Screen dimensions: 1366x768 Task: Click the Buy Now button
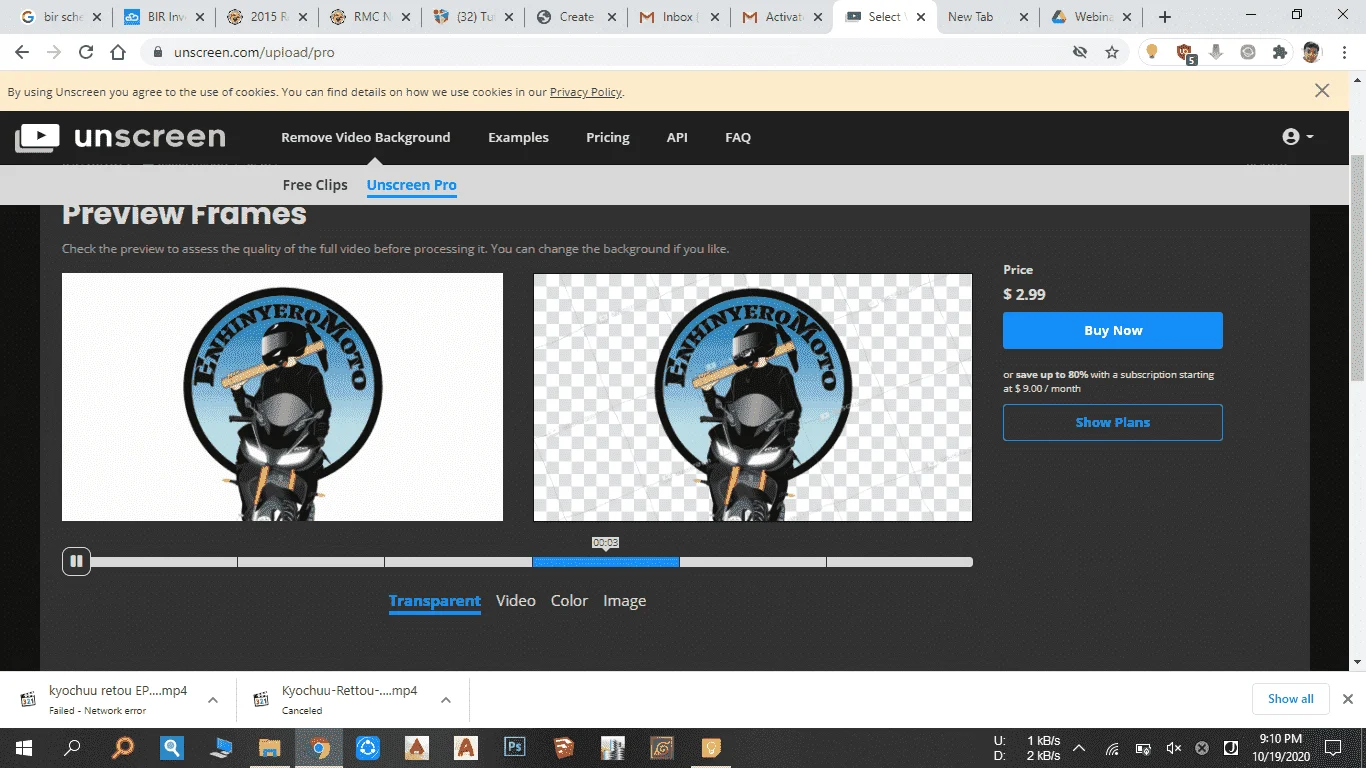pos(1113,330)
